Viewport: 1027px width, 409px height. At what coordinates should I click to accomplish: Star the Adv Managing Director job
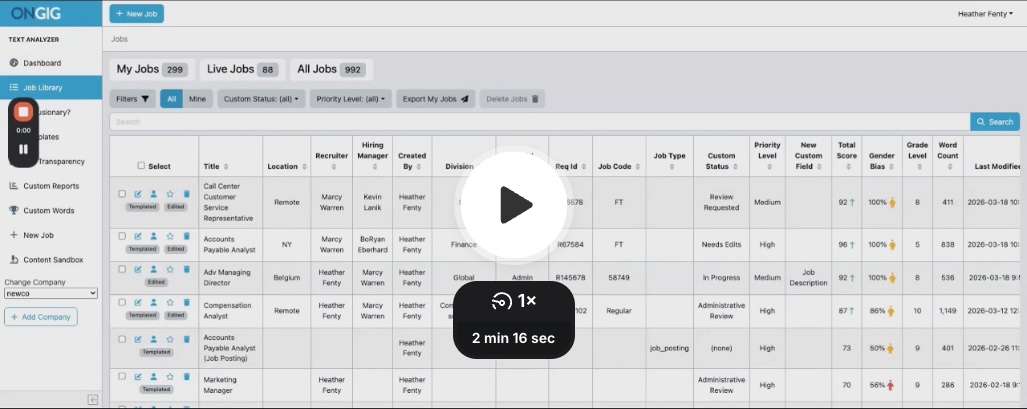click(170, 270)
